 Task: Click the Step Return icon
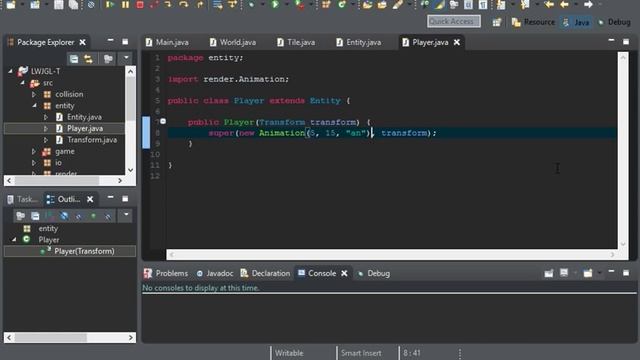click(x=200, y=5)
